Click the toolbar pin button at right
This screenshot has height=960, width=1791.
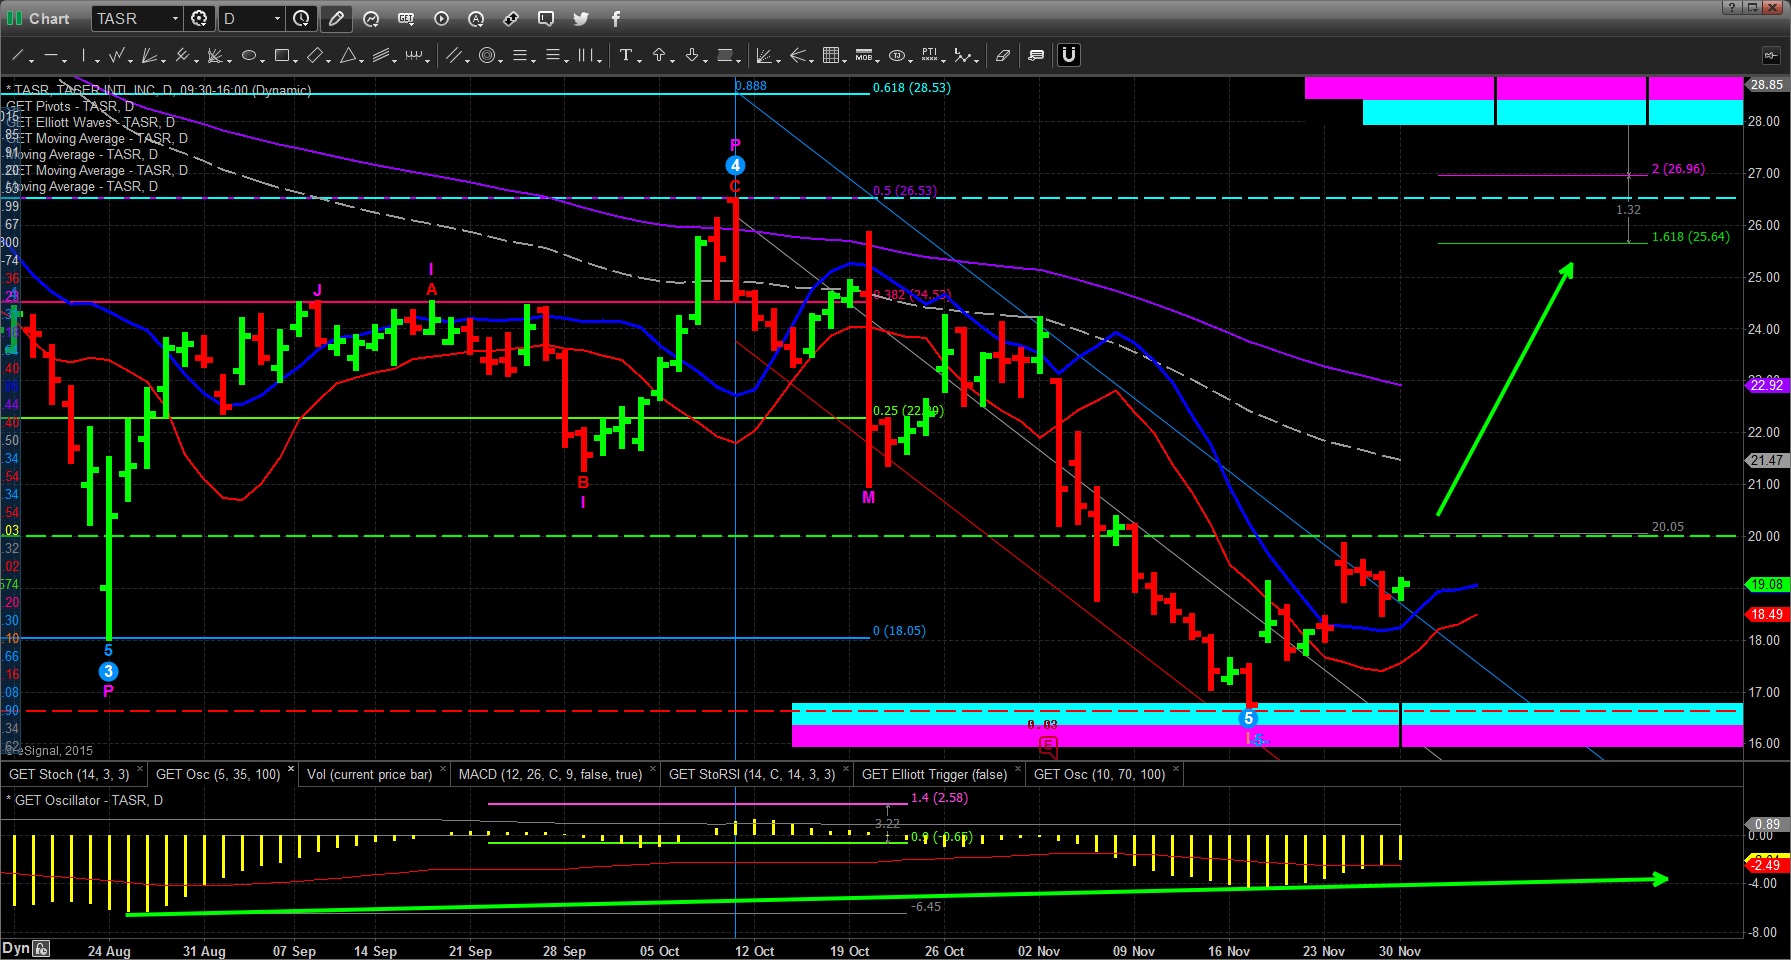(1771, 55)
